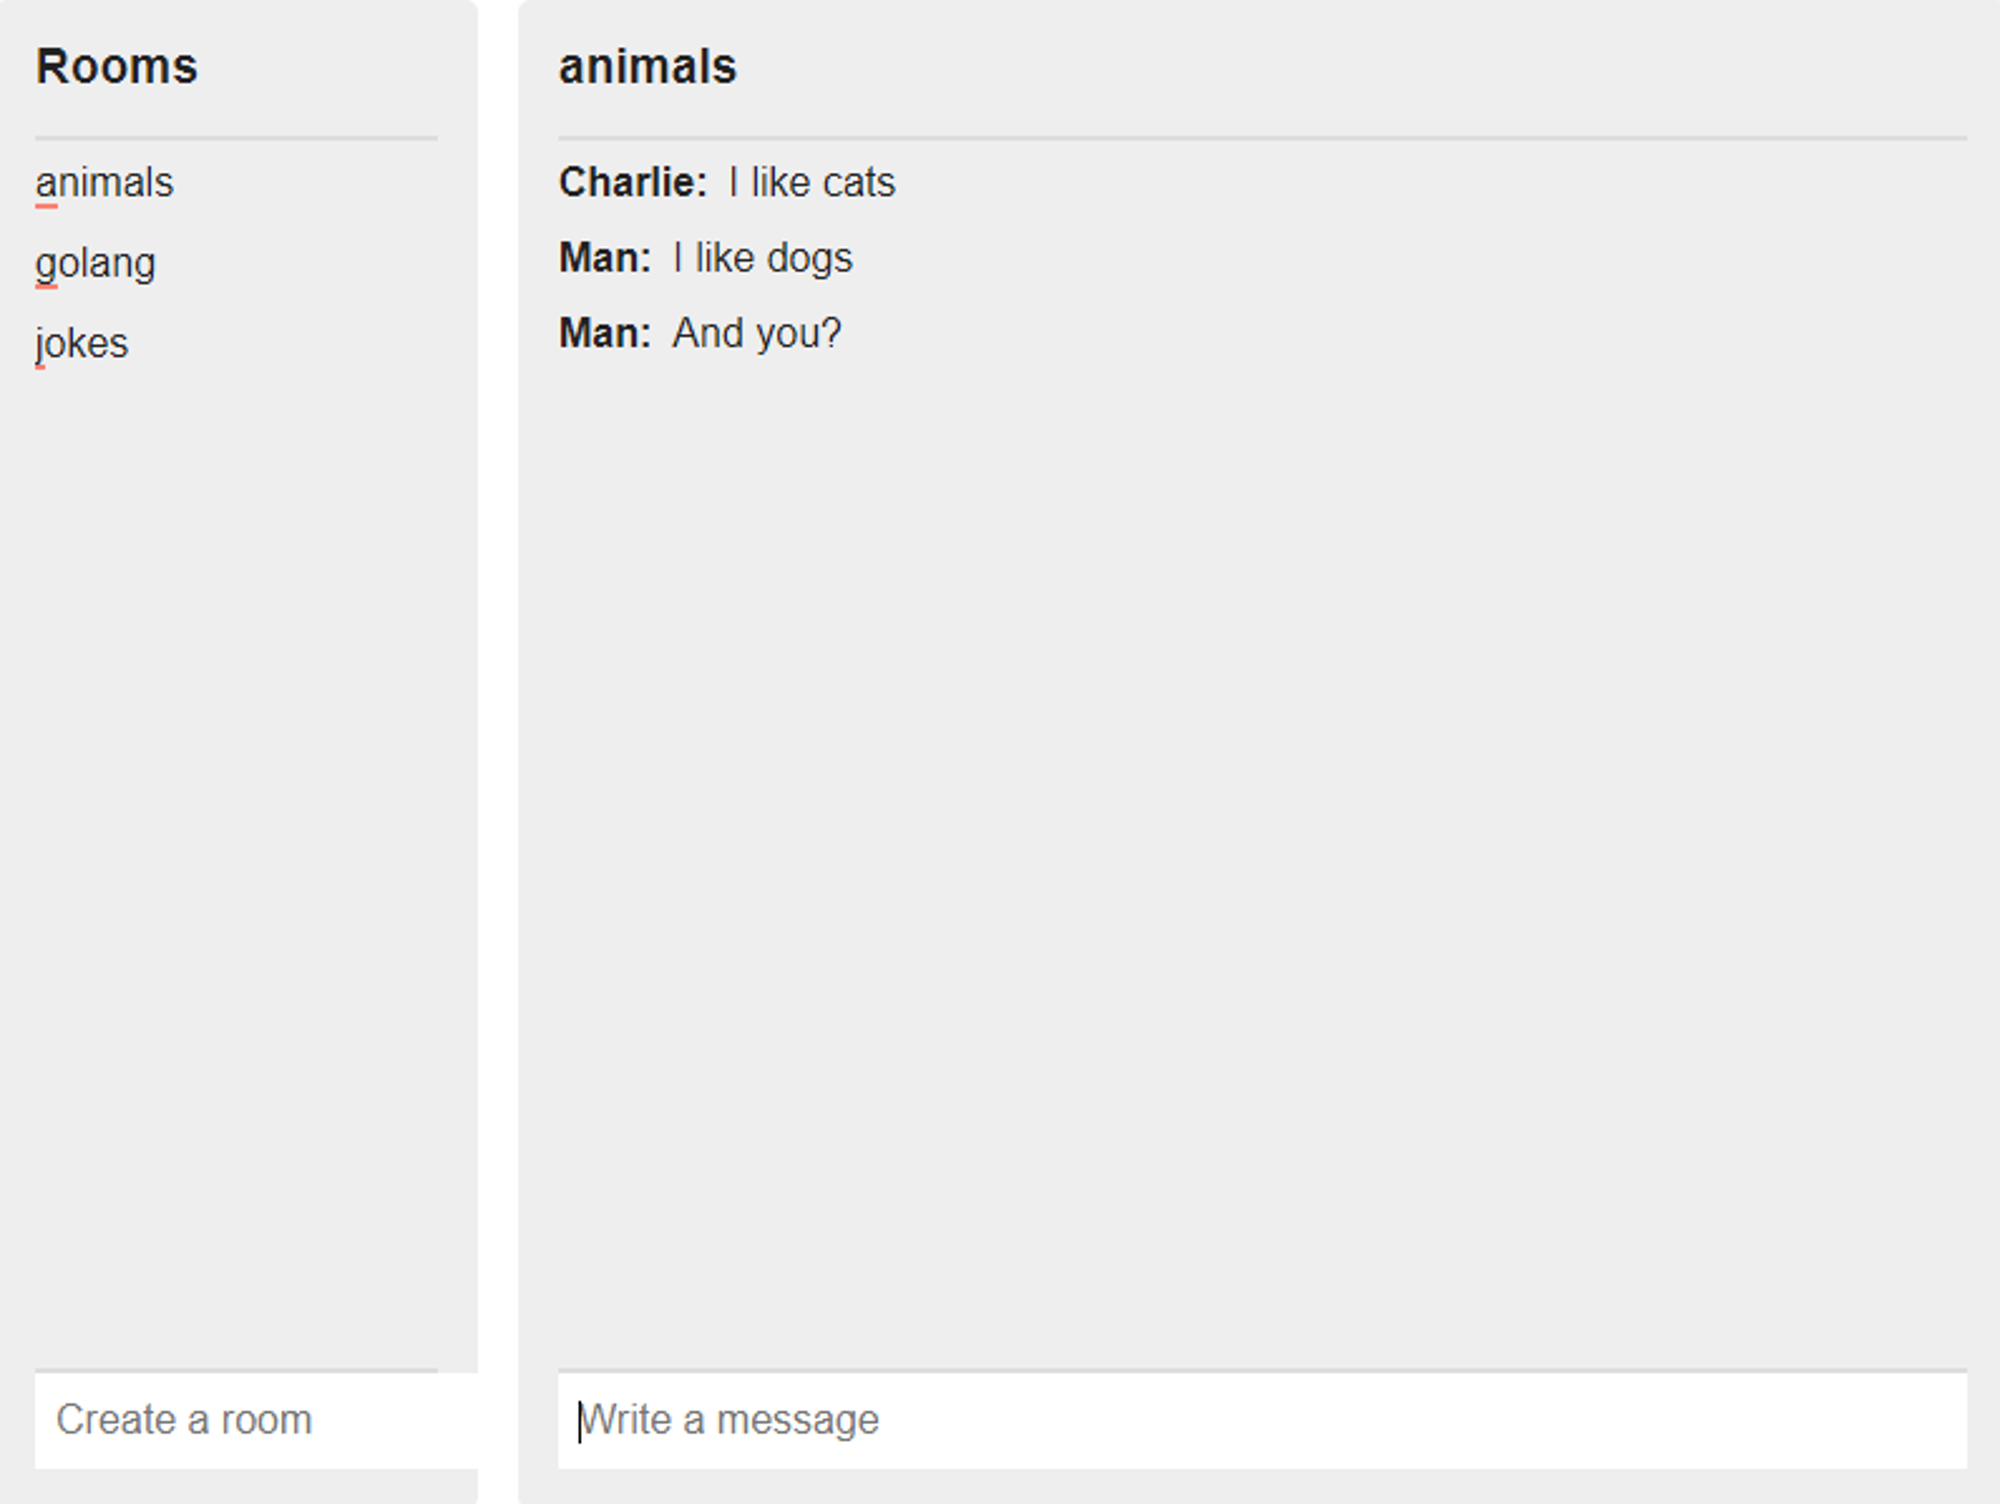Image resolution: width=2000 pixels, height=1504 pixels.
Task: Switch to the golang room
Action: [95, 264]
